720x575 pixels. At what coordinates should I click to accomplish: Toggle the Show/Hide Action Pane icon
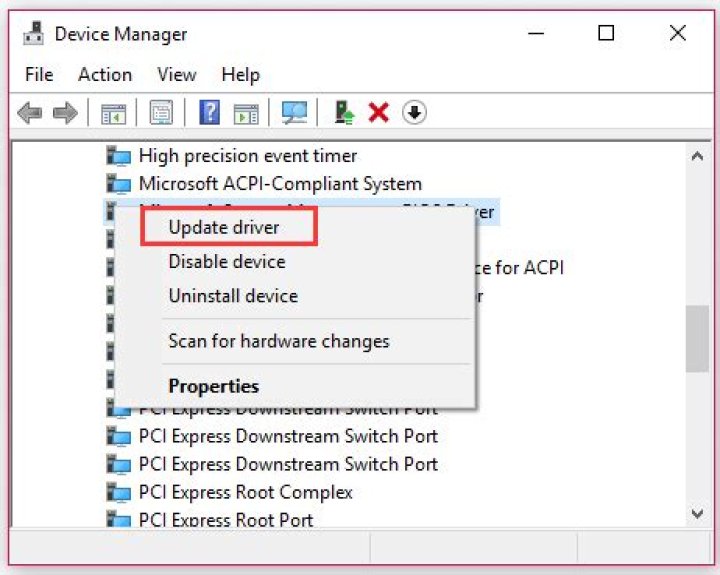246,113
